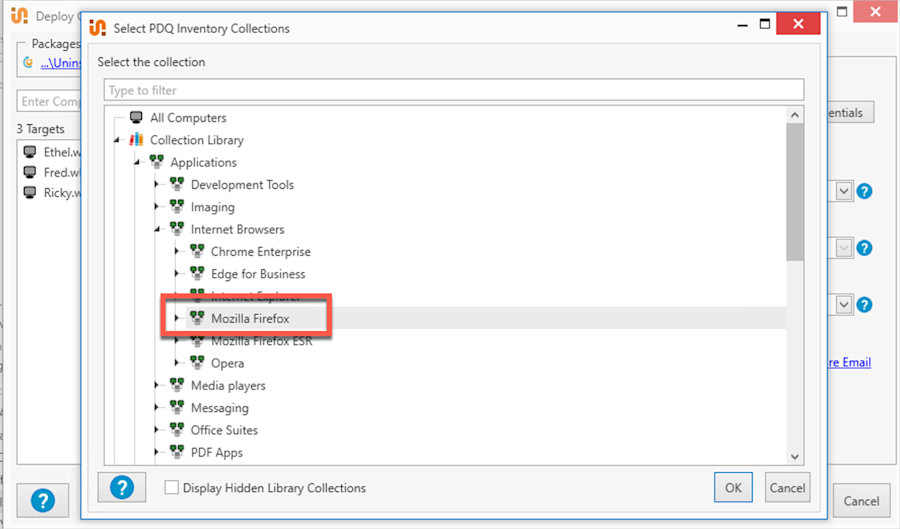Viewport: 900px width, 529px height.
Task: Select the PDF Apps collection label
Action: tap(216, 453)
